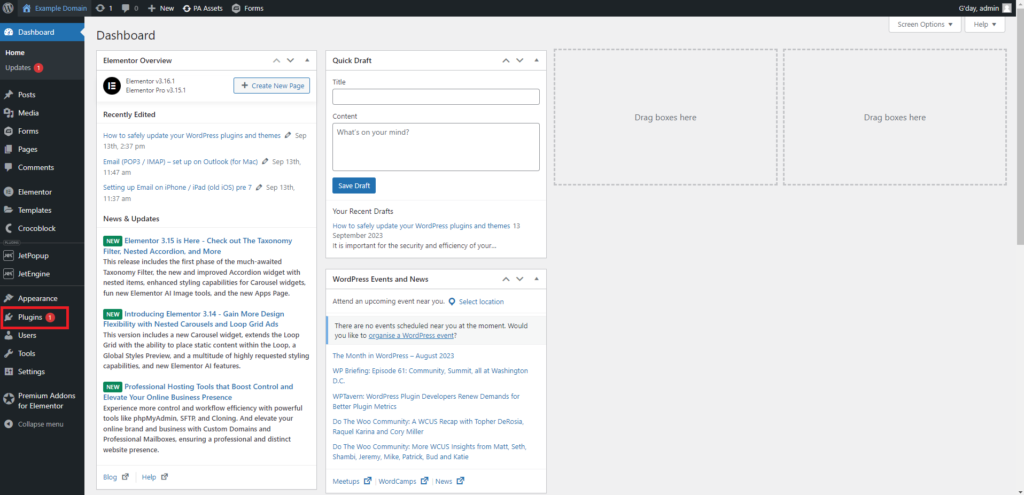Click Create New Page button
1024x495 pixels.
pos(272,86)
